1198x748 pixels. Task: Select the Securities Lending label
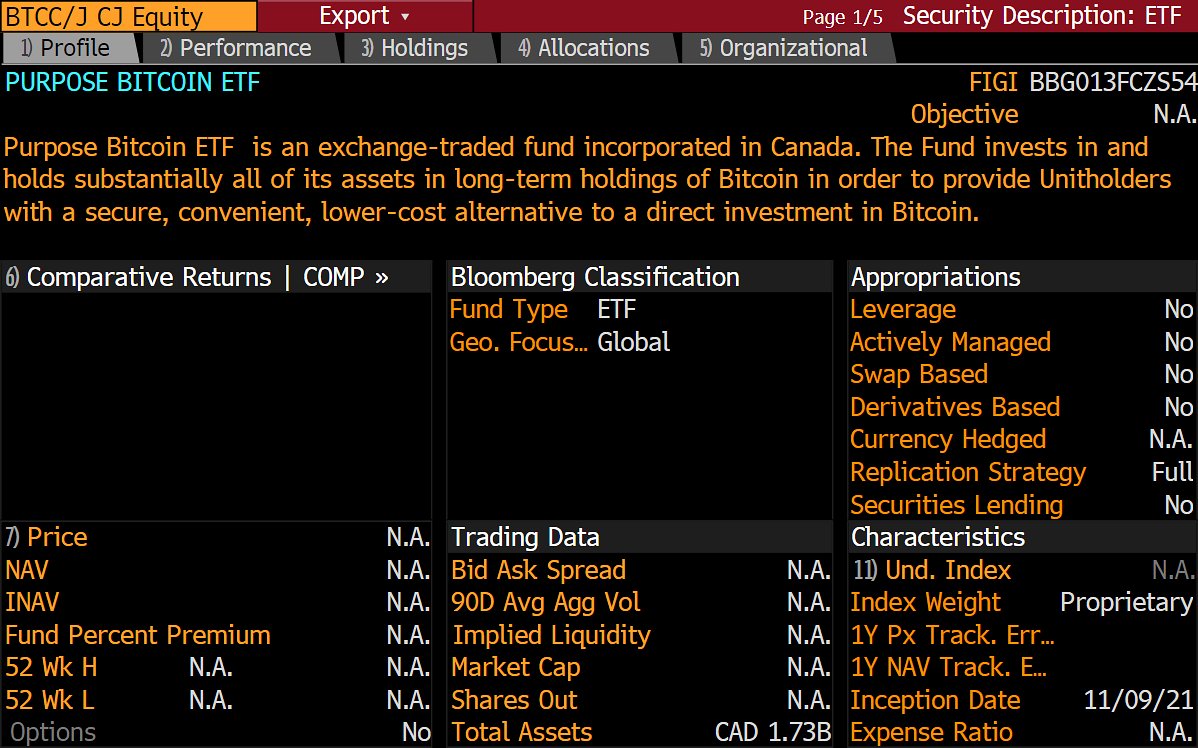point(957,505)
